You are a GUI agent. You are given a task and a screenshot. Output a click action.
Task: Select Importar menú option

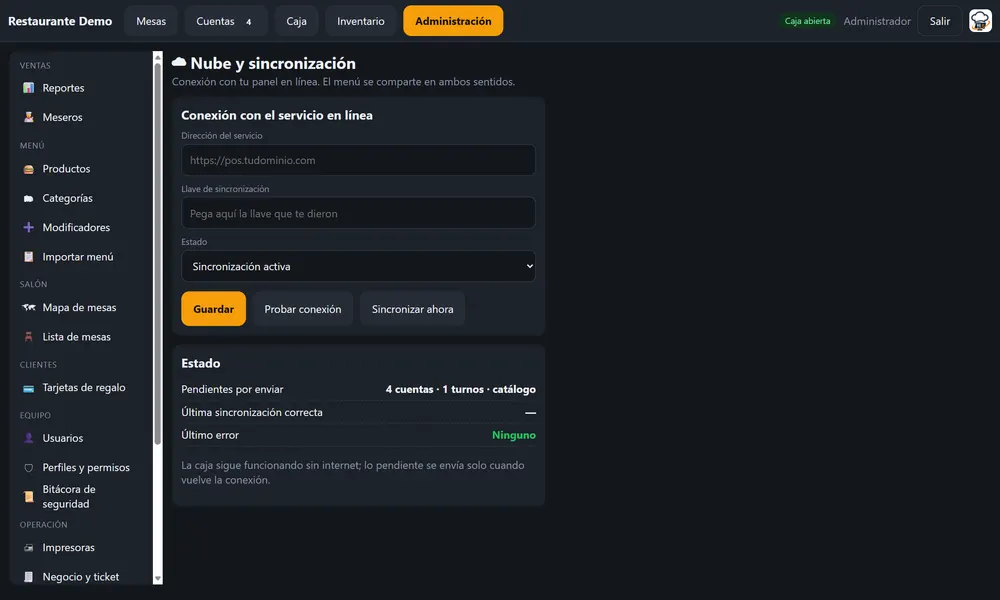[80, 257]
